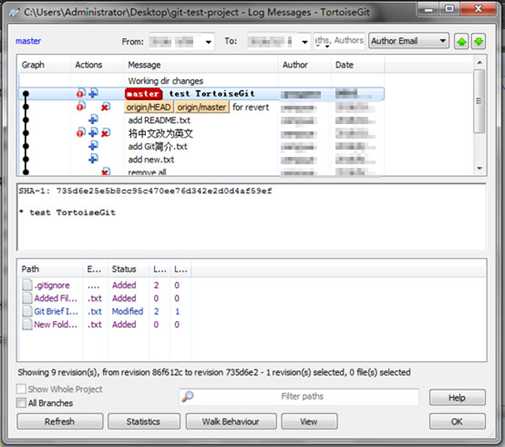Click the Refresh button
Viewport: 505px width, 447px height.
coord(60,422)
